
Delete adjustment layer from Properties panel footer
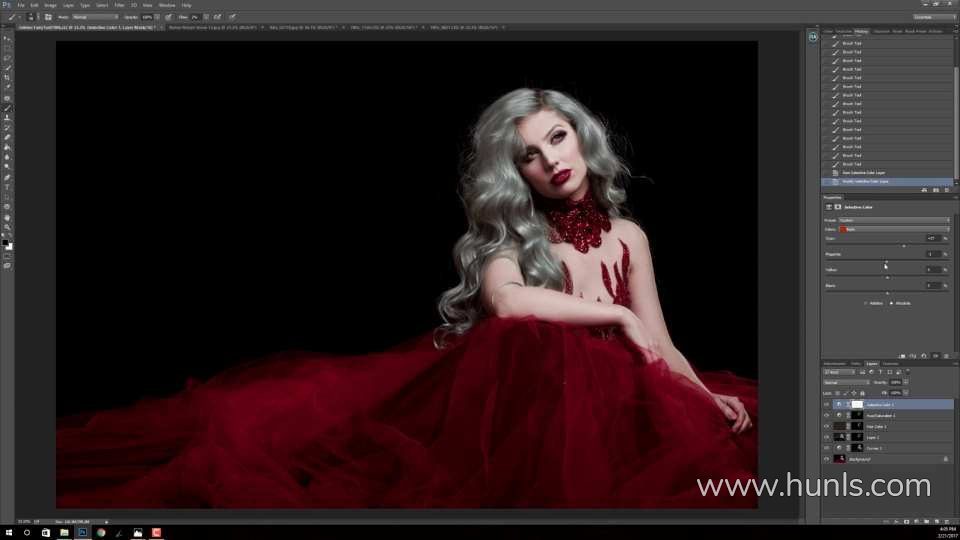[x=946, y=355]
